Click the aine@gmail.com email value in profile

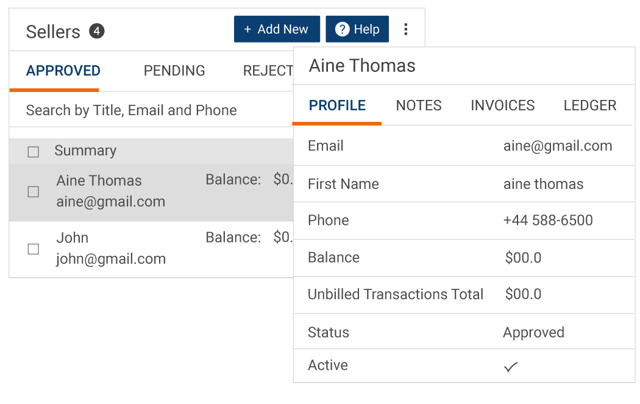pos(557,146)
